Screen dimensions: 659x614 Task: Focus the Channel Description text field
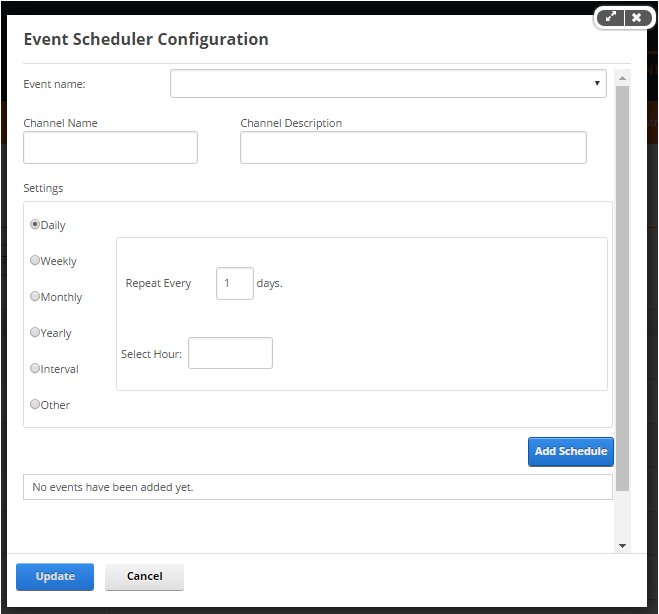413,148
